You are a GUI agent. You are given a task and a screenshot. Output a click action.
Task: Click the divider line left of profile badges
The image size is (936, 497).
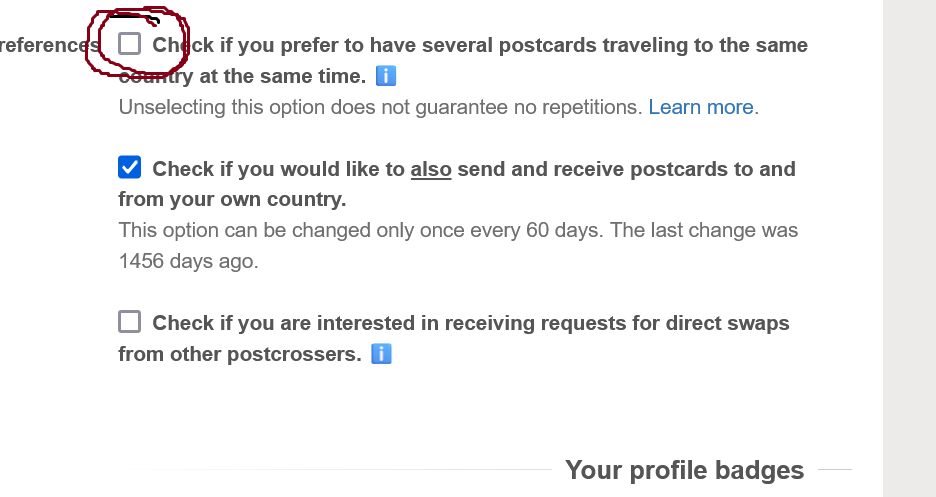point(350,469)
